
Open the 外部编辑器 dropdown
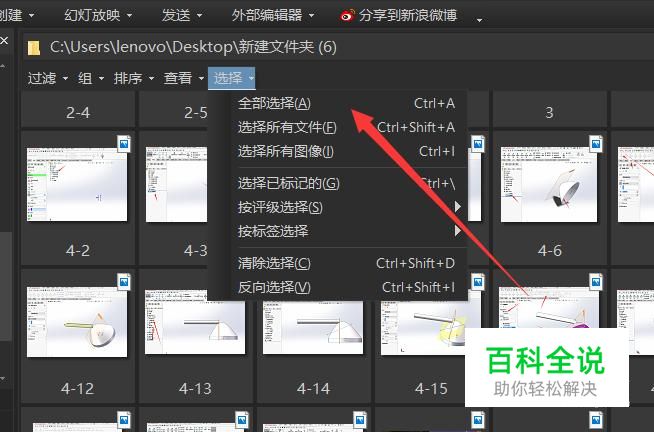point(273,15)
